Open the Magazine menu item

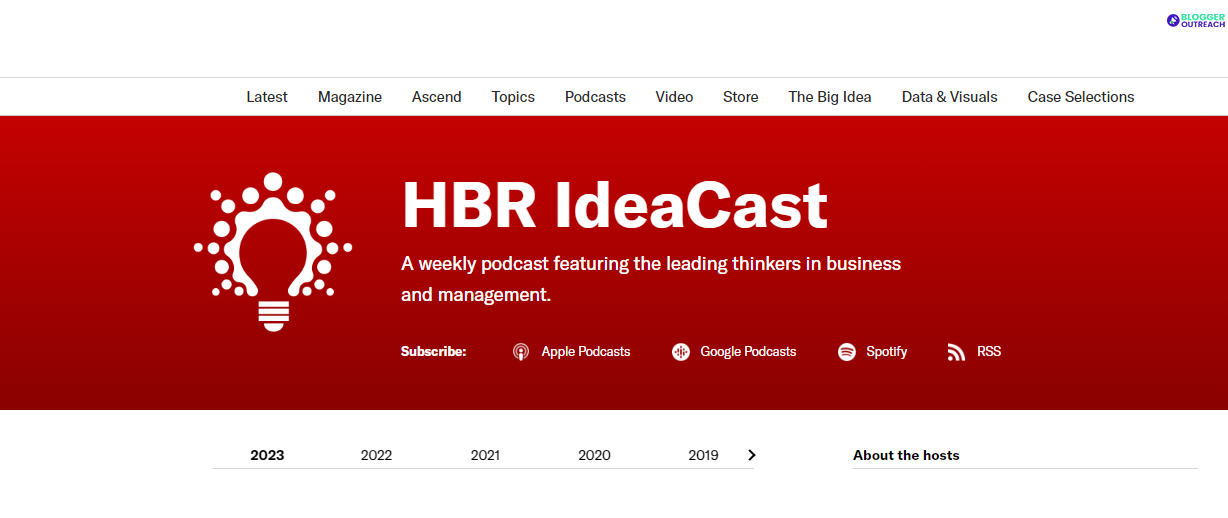coord(350,97)
